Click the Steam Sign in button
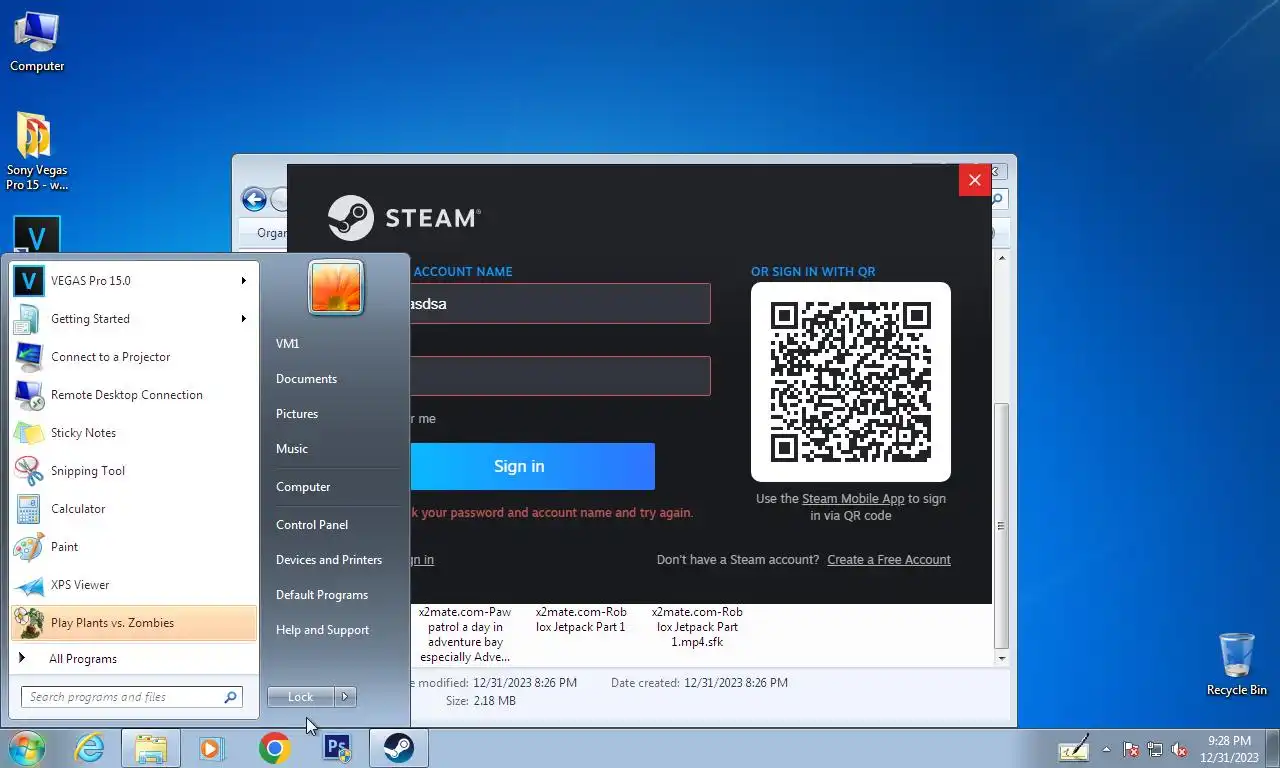The image size is (1280, 768). click(532, 467)
